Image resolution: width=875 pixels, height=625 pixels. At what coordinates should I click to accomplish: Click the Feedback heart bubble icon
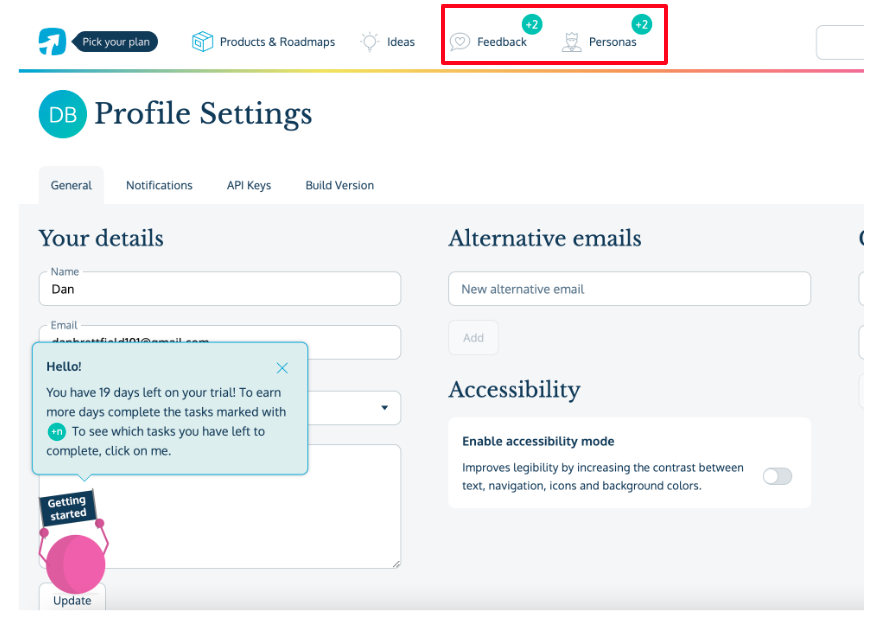click(460, 42)
